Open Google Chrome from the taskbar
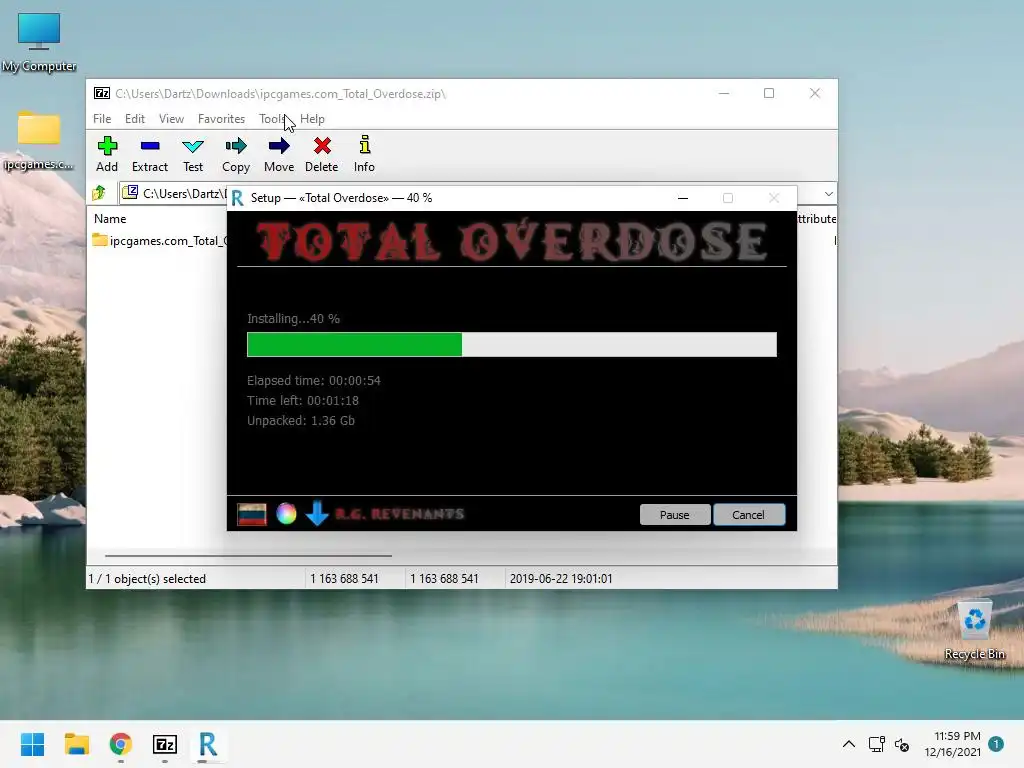This screenshot has width=1024, height=768. (121, 744)
